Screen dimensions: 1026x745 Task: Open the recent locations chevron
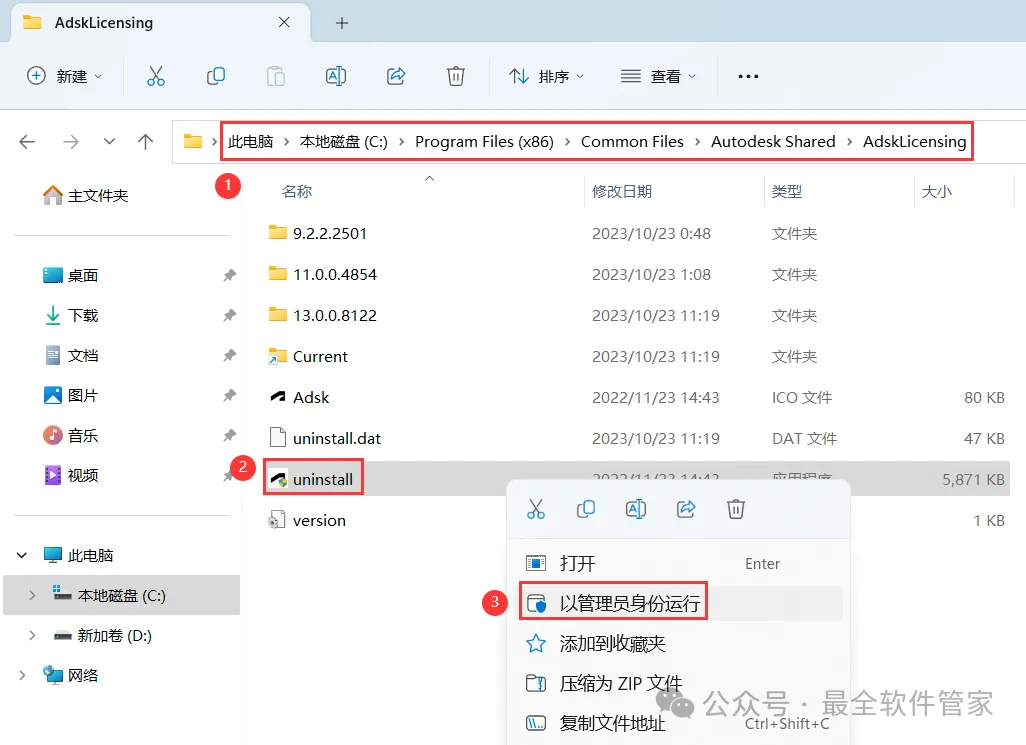(x=109, y=141)
